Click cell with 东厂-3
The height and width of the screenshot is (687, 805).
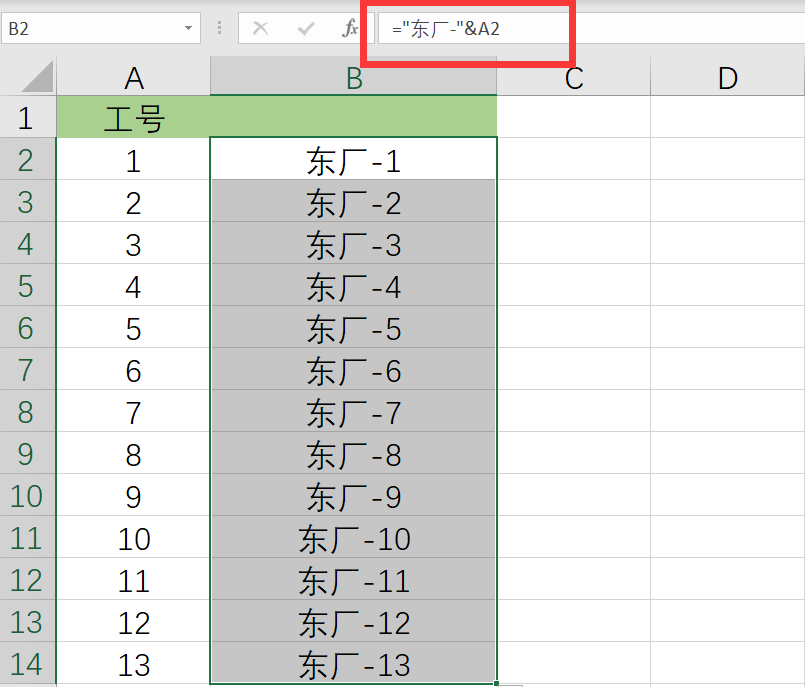tap(354, 243)
